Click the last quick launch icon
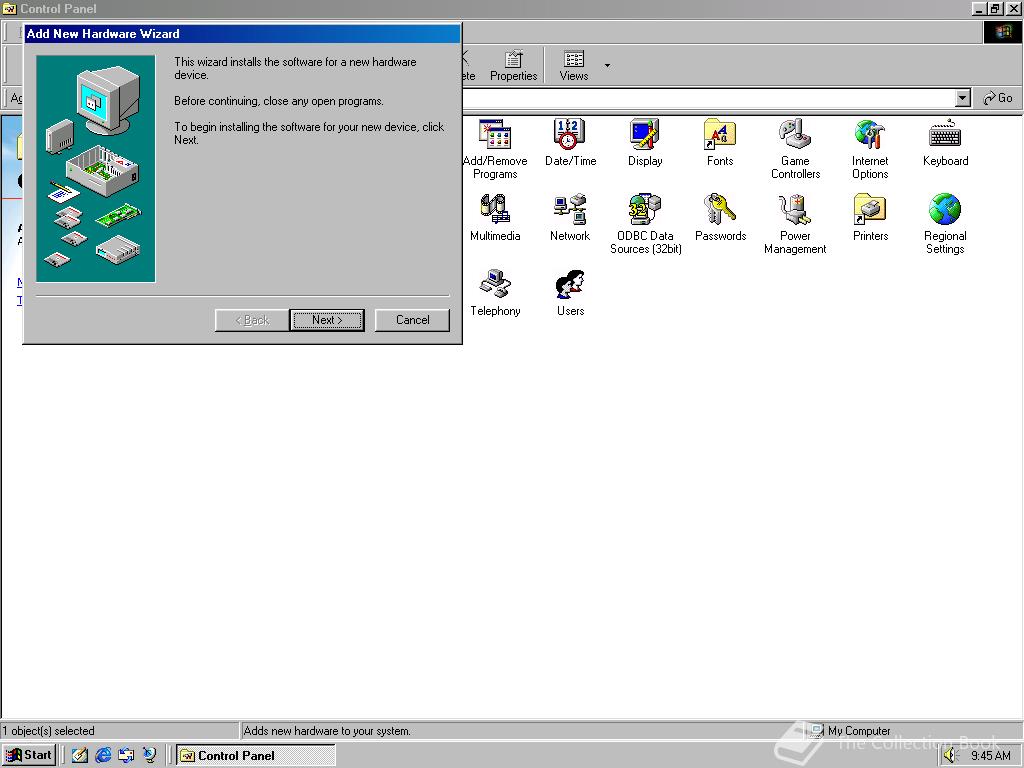 coord(150,756)
